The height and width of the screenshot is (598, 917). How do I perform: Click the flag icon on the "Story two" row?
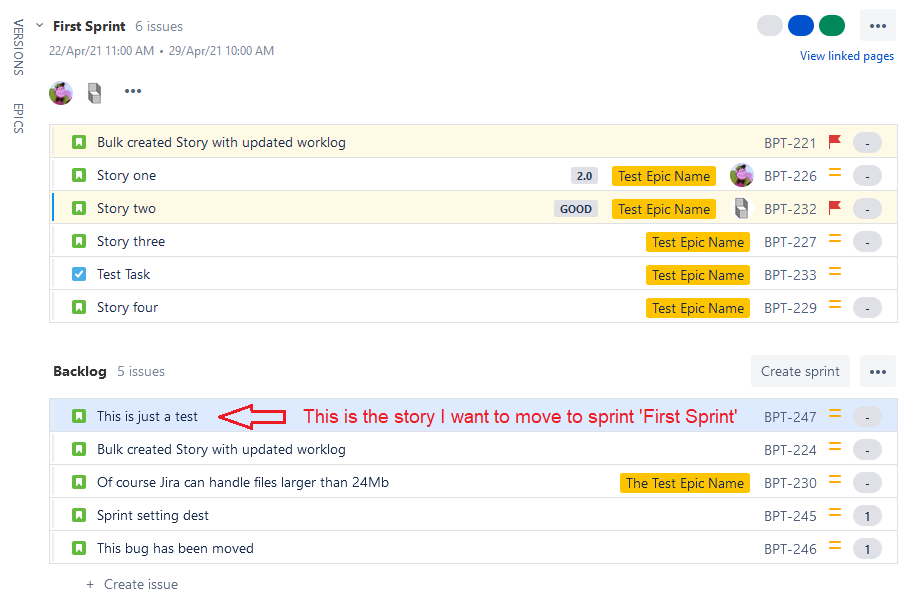click(x=837, y=208)
